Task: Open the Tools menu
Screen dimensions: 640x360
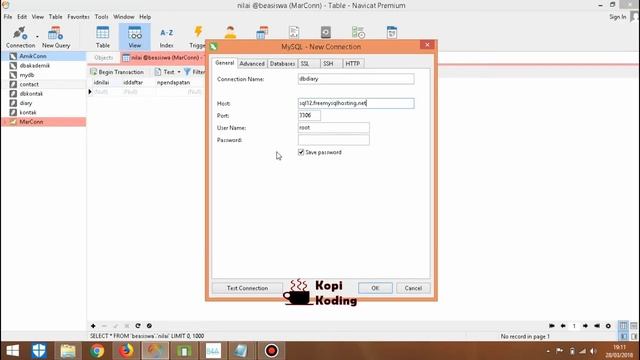Action: (x=101, y=17)
